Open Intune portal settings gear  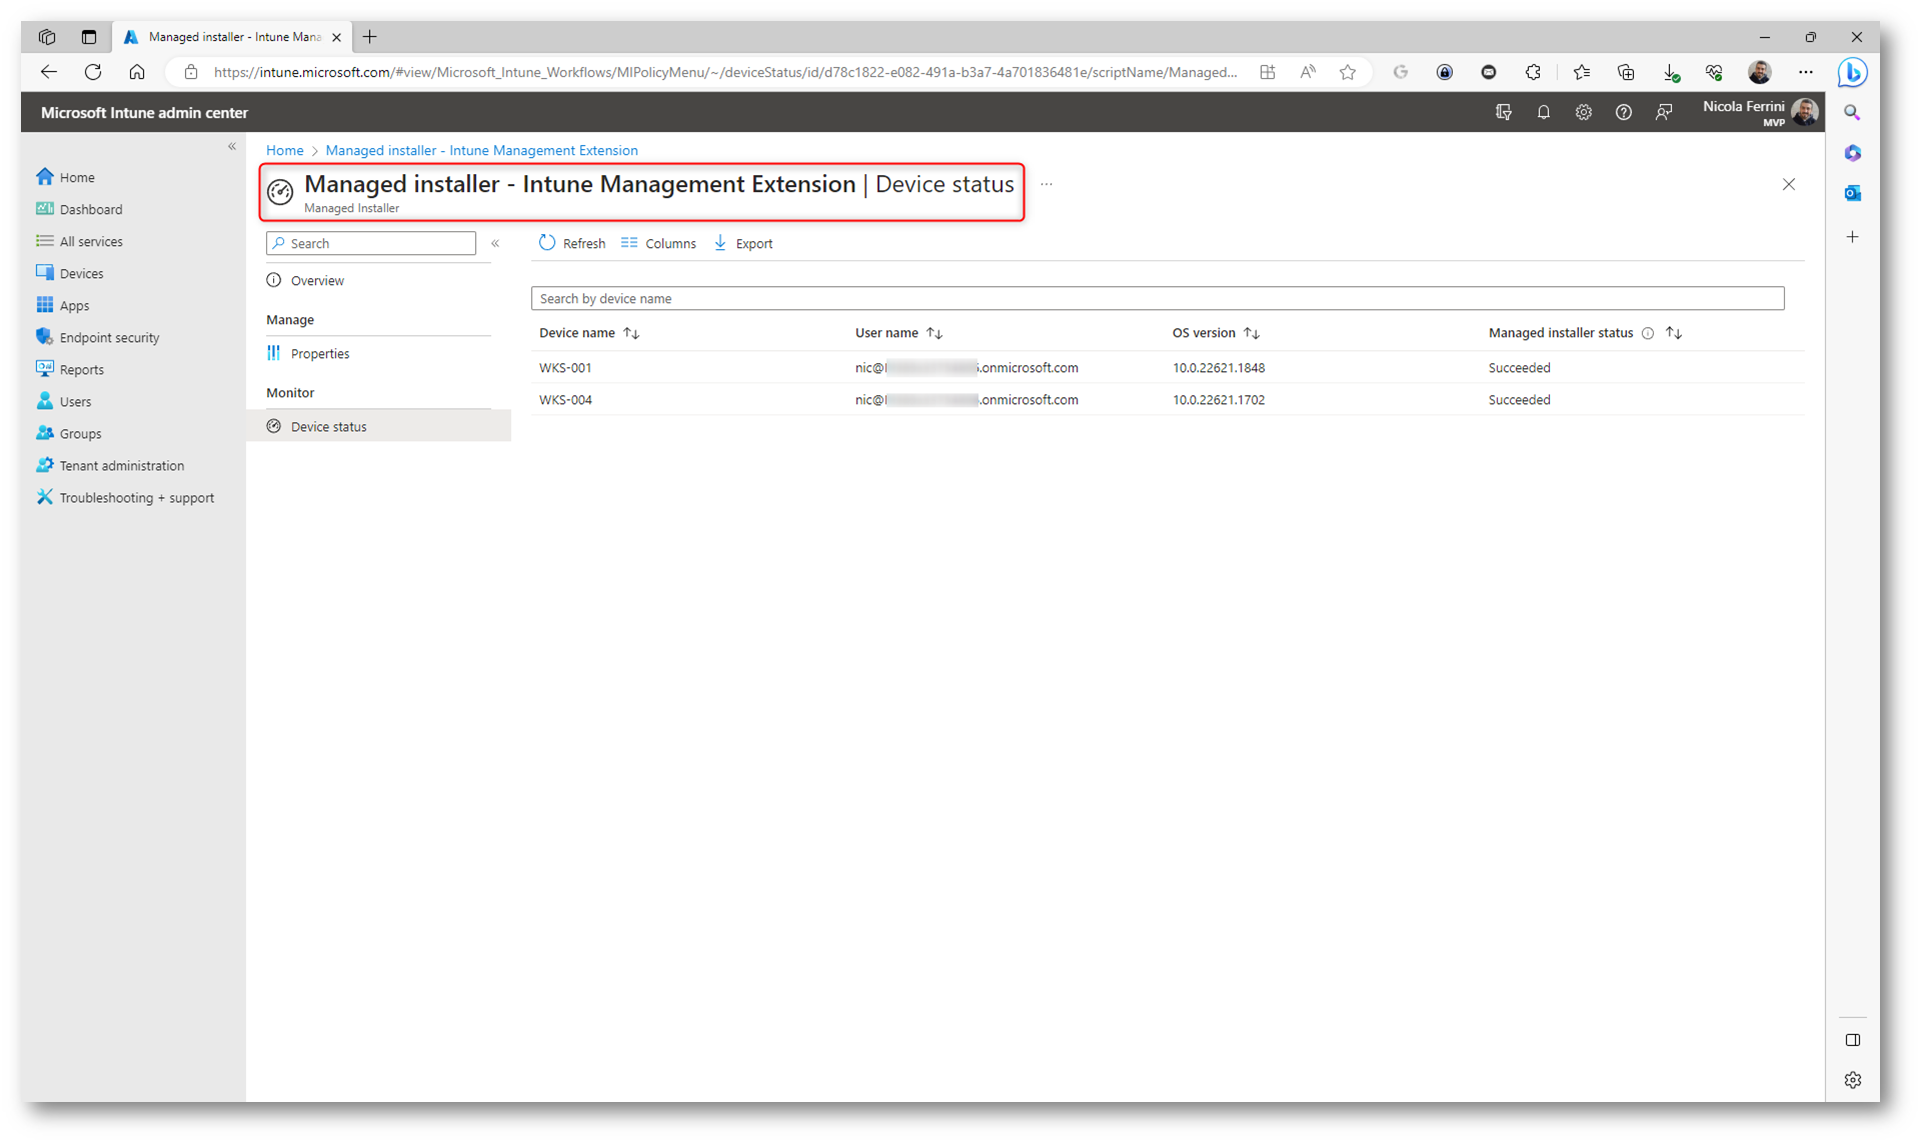[1583, 113]
